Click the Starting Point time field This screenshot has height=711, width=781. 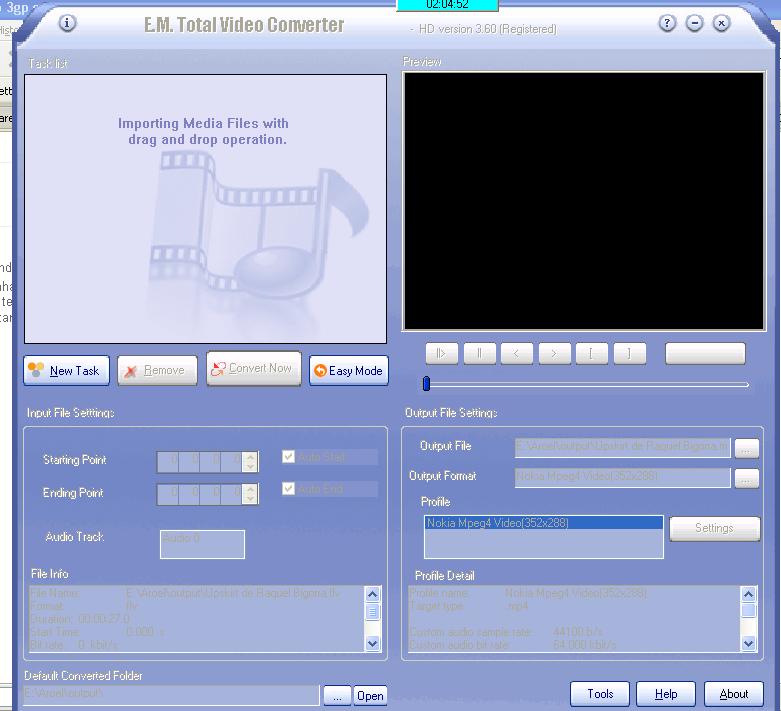point(200,462)
